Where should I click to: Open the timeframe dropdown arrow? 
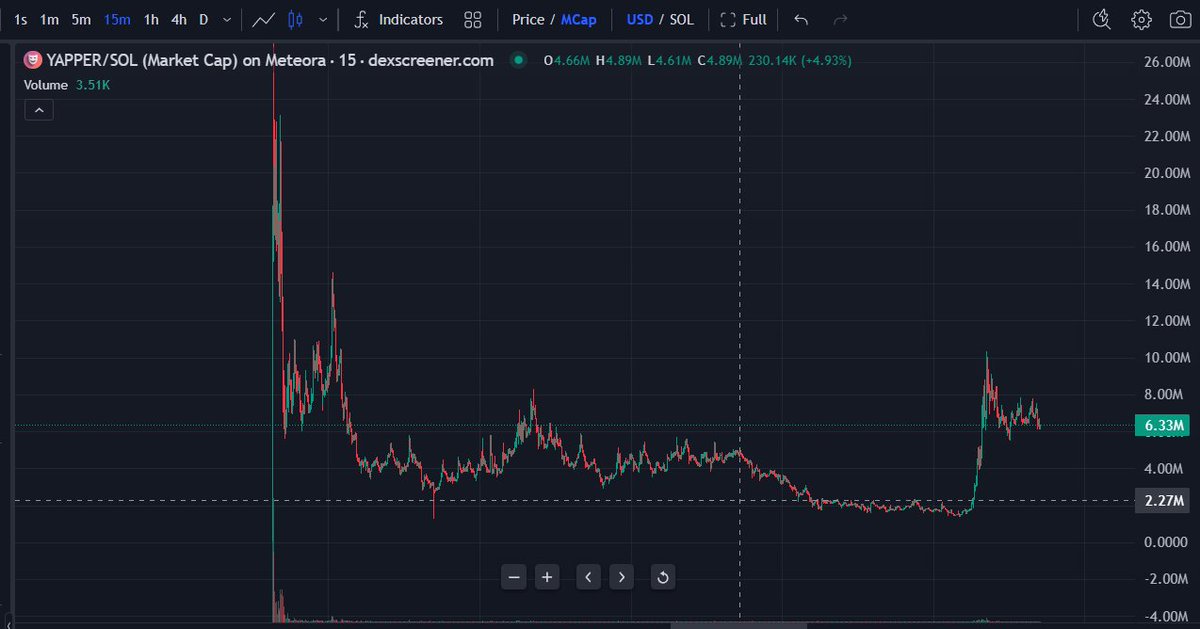tap(228, 19)
